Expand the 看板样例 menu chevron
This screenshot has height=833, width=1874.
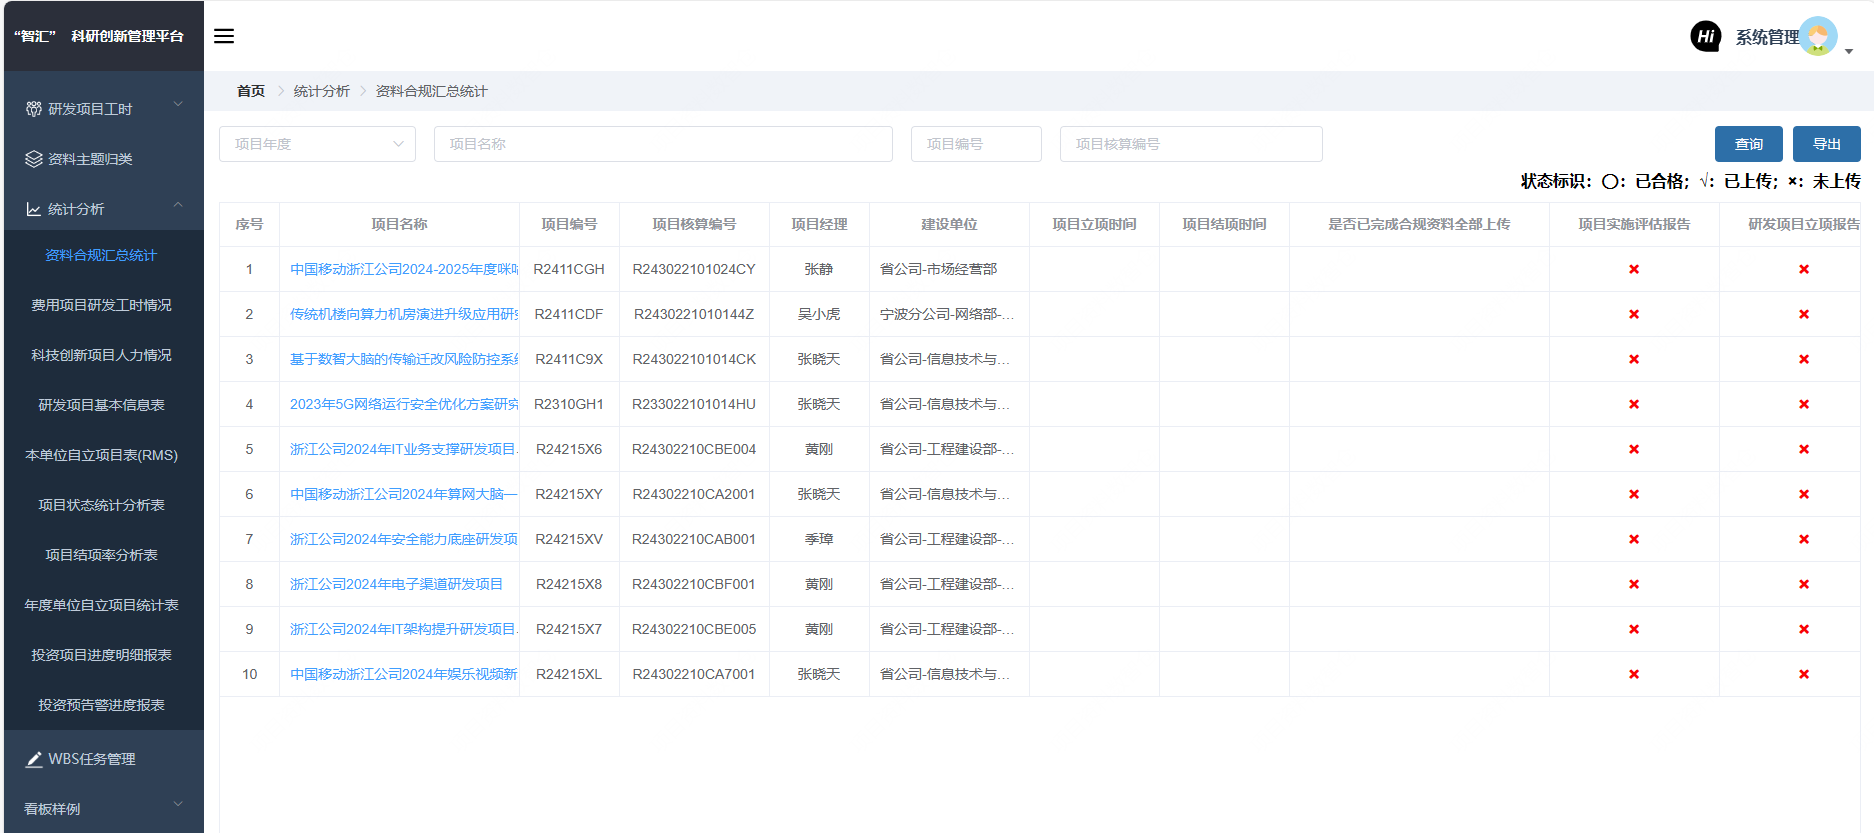(178, 804)
